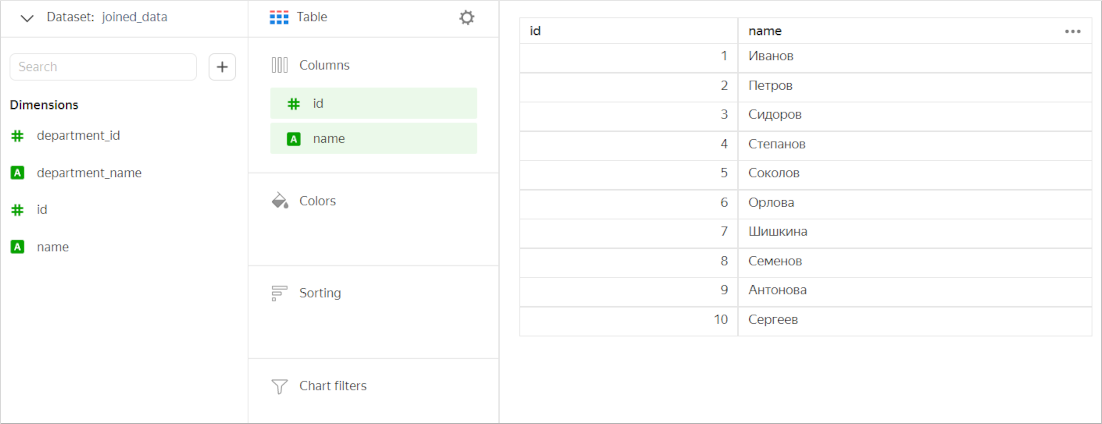
Task: Open chart settings gear icon
Action: click(467, 18)
